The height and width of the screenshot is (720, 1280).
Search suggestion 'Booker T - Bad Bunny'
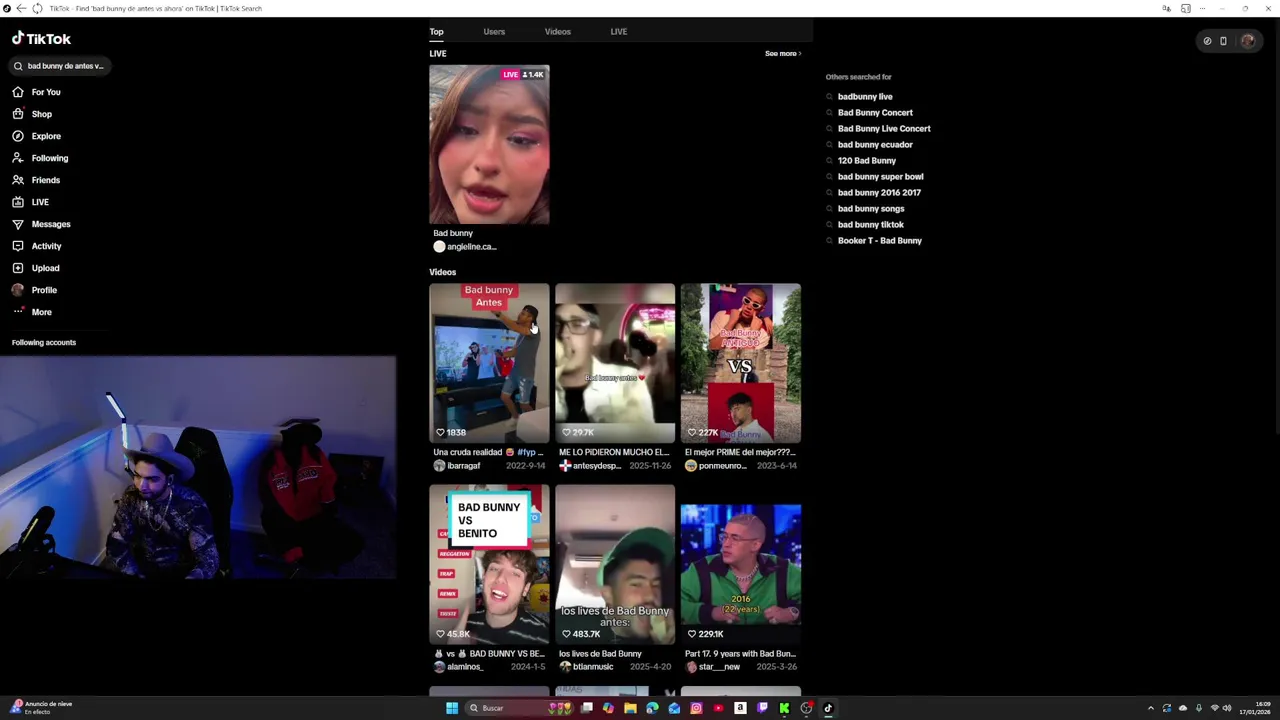(x=880, y=241)
